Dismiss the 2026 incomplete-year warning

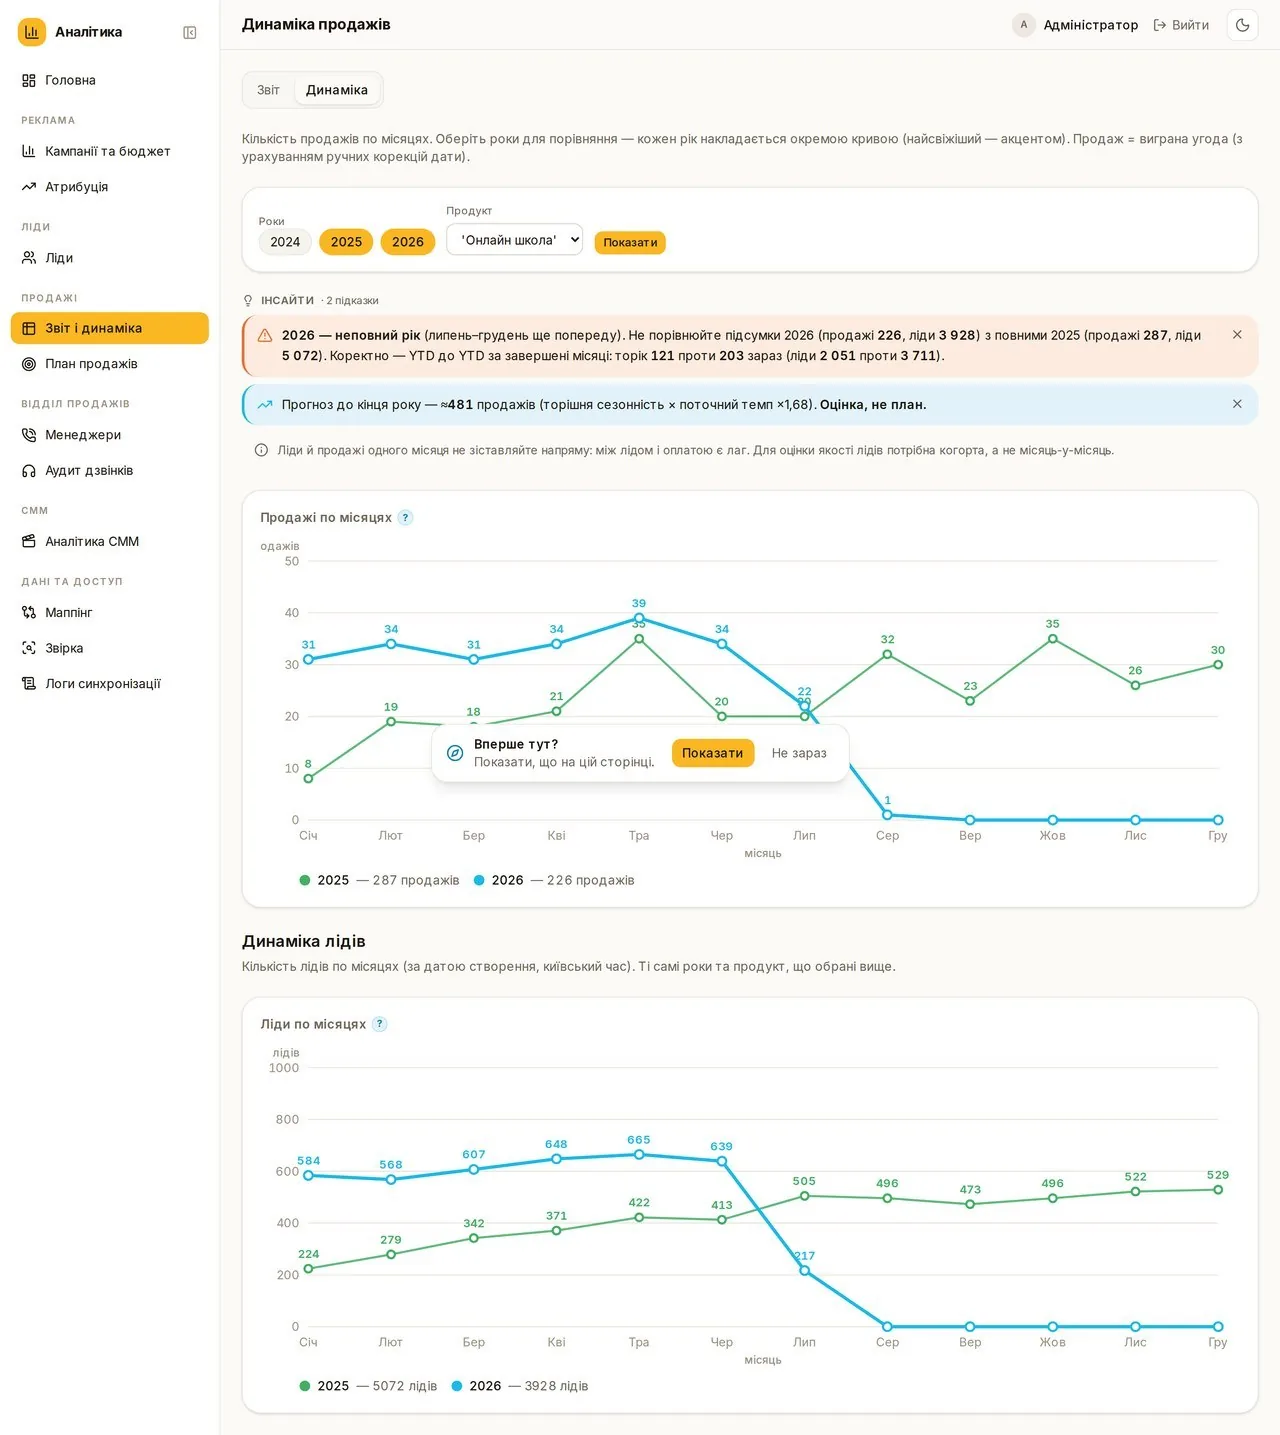tap(1237, 335)
